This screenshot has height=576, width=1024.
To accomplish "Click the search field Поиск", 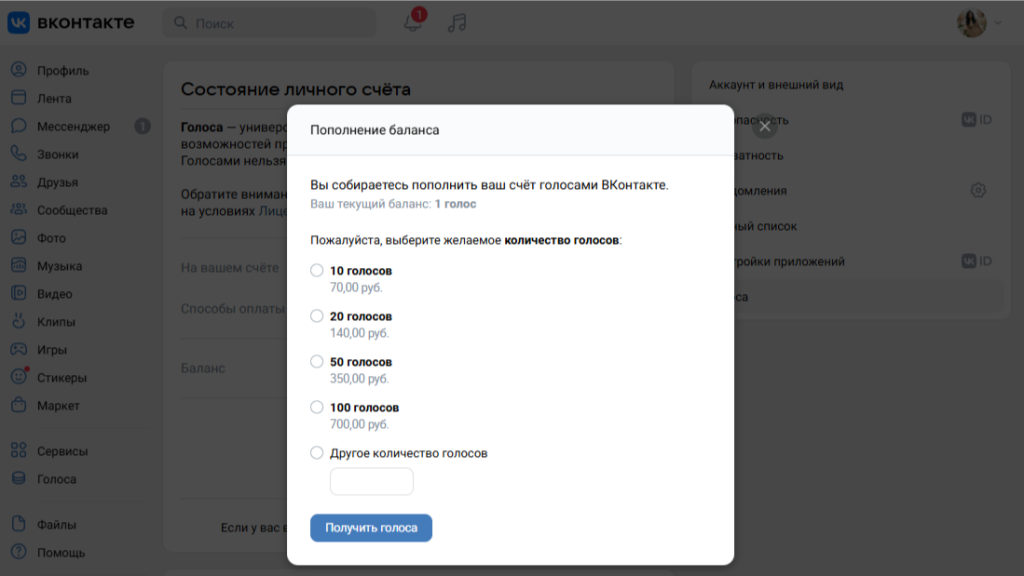I will [269, 24].
